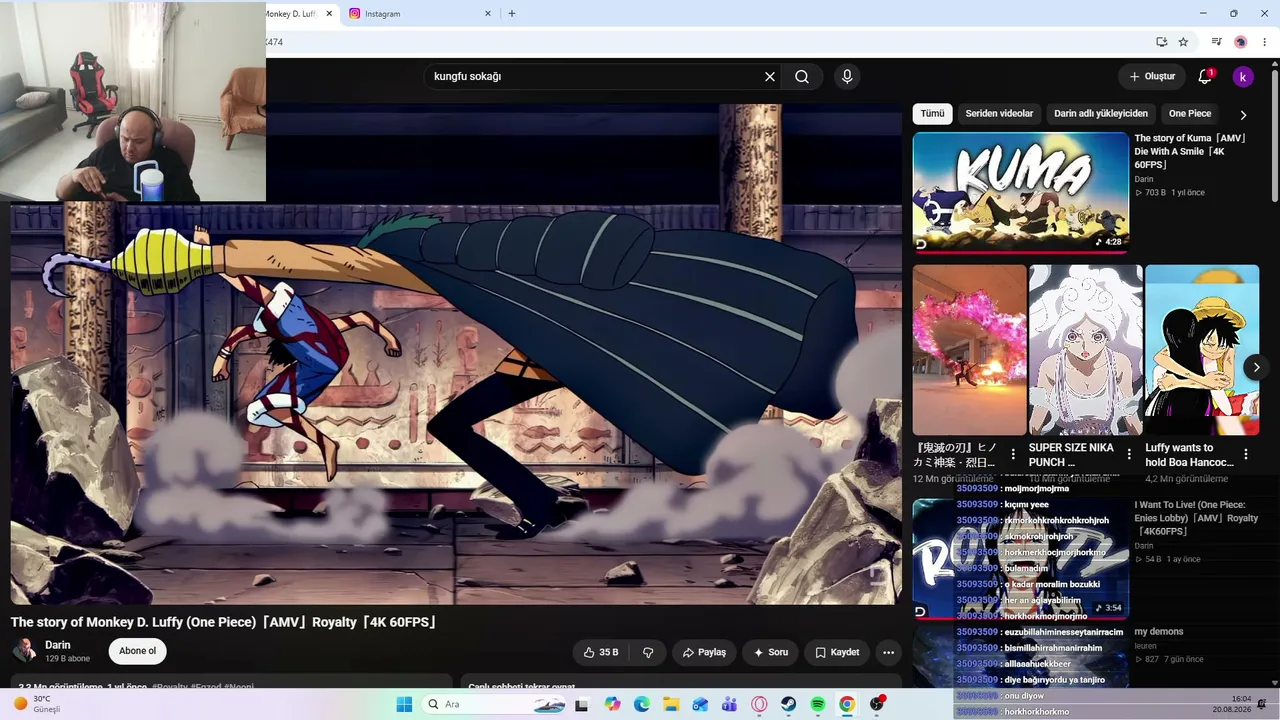1280x720 pixels.
Task: Open the "my demons" video title
Action: click(x=1159, y=632)
